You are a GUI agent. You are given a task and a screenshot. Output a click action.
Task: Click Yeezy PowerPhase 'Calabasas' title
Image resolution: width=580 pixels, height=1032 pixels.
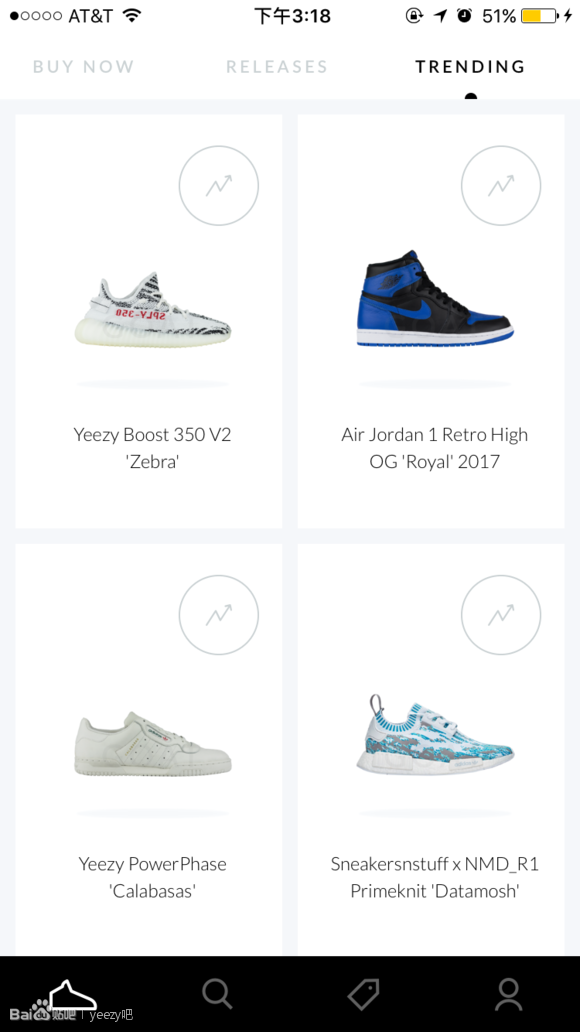pos(153,877)
